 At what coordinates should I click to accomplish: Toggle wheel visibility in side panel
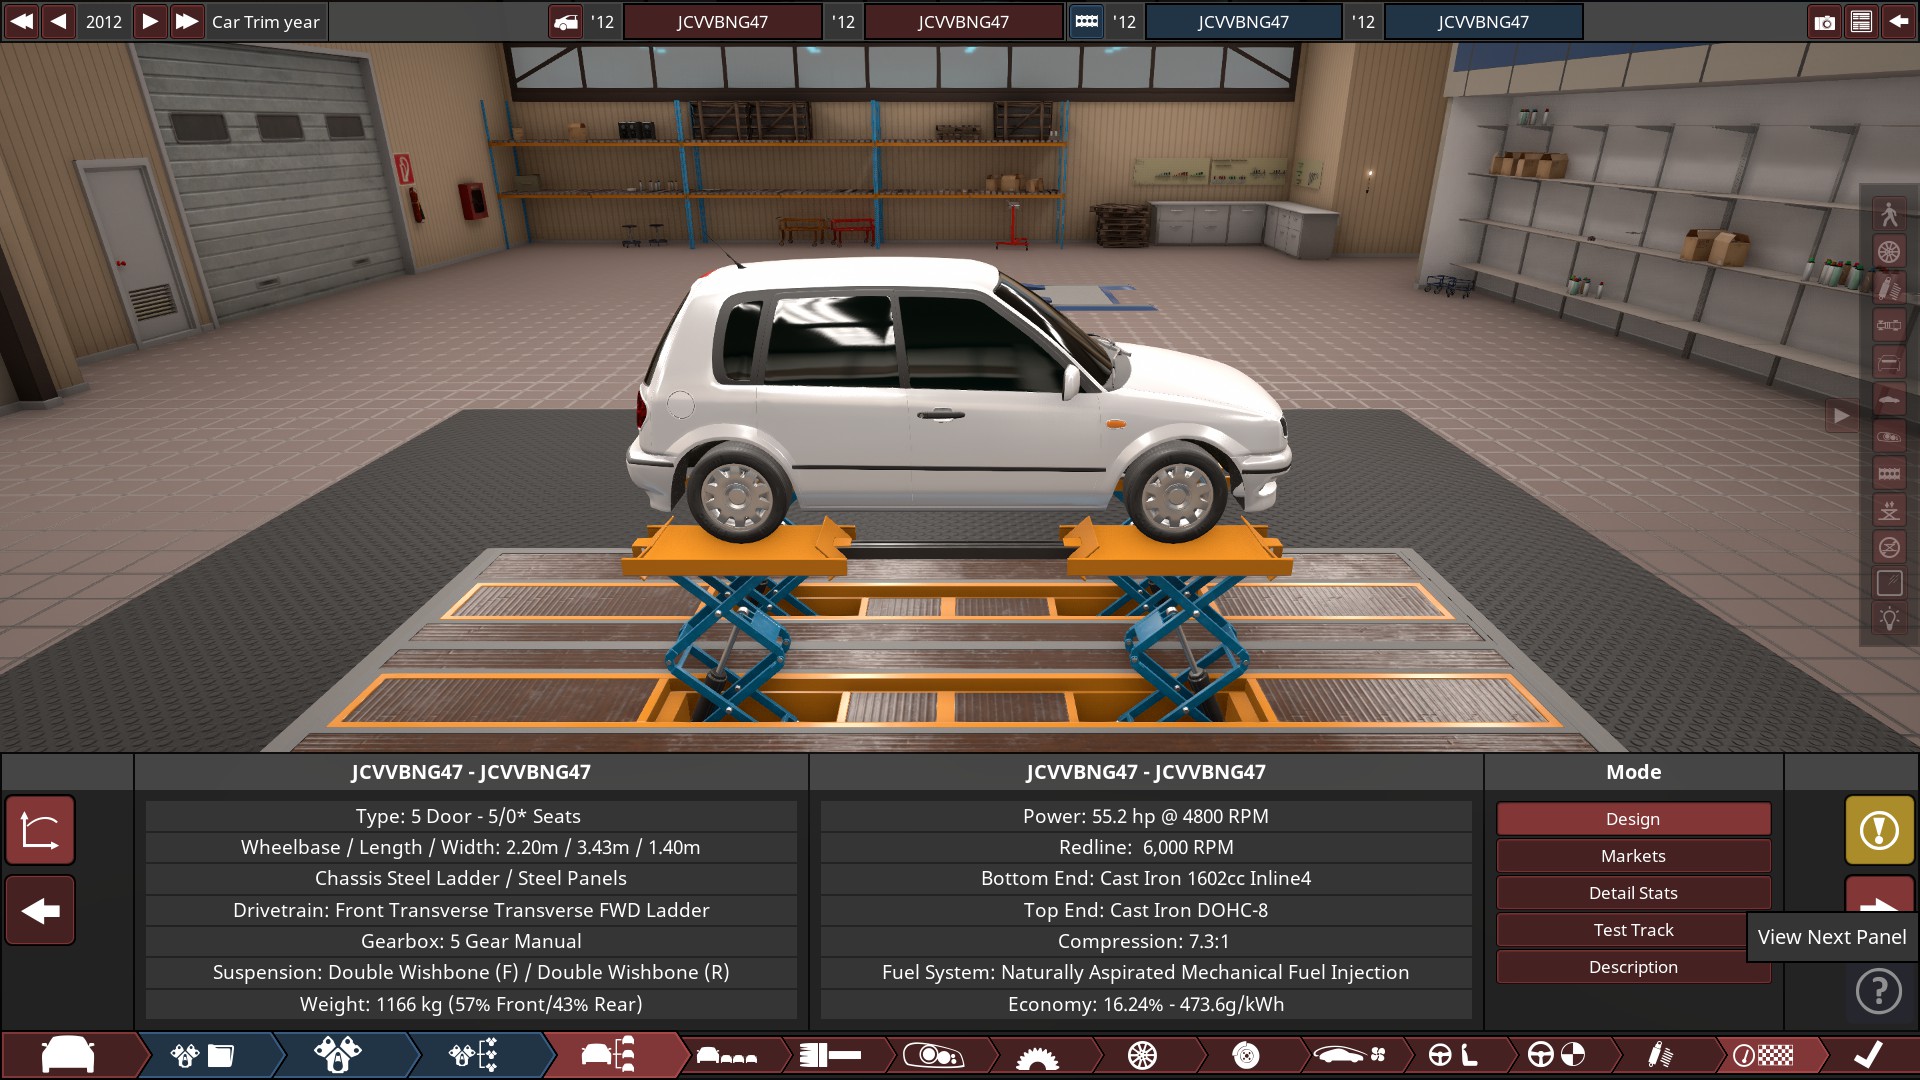pos(1889,251)
